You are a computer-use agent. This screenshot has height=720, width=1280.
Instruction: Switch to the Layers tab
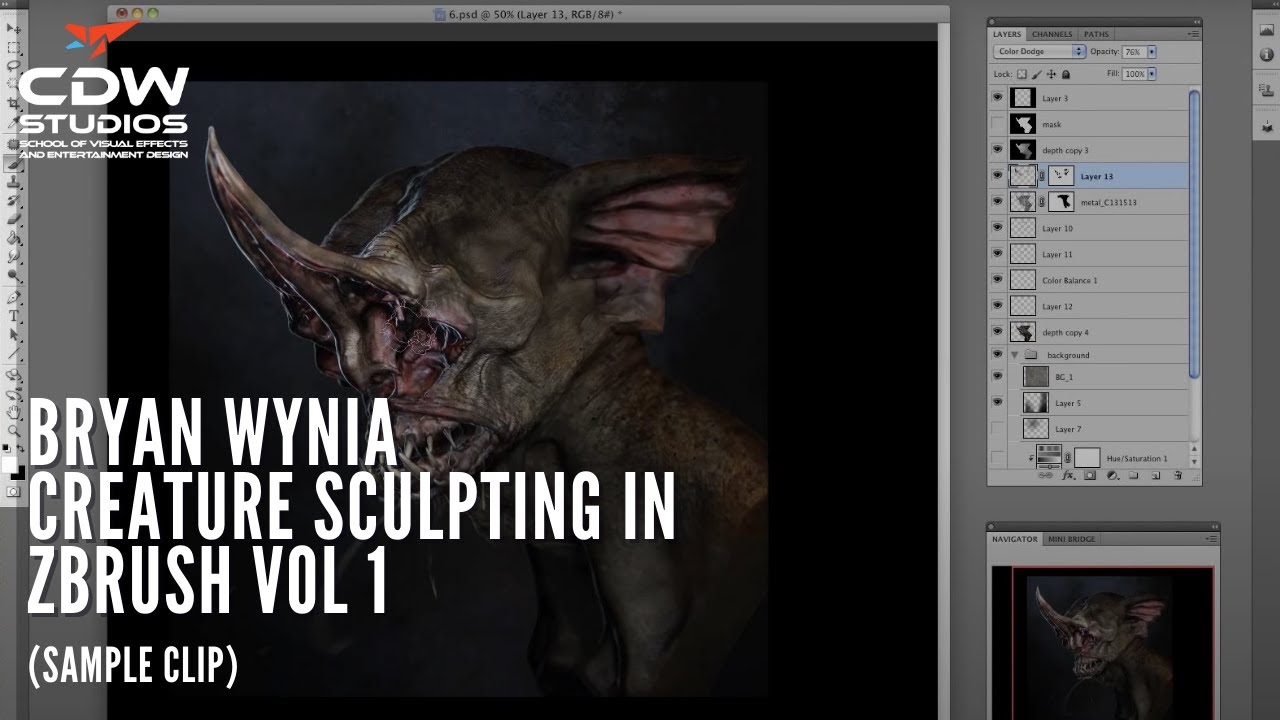click(1007, 34)
